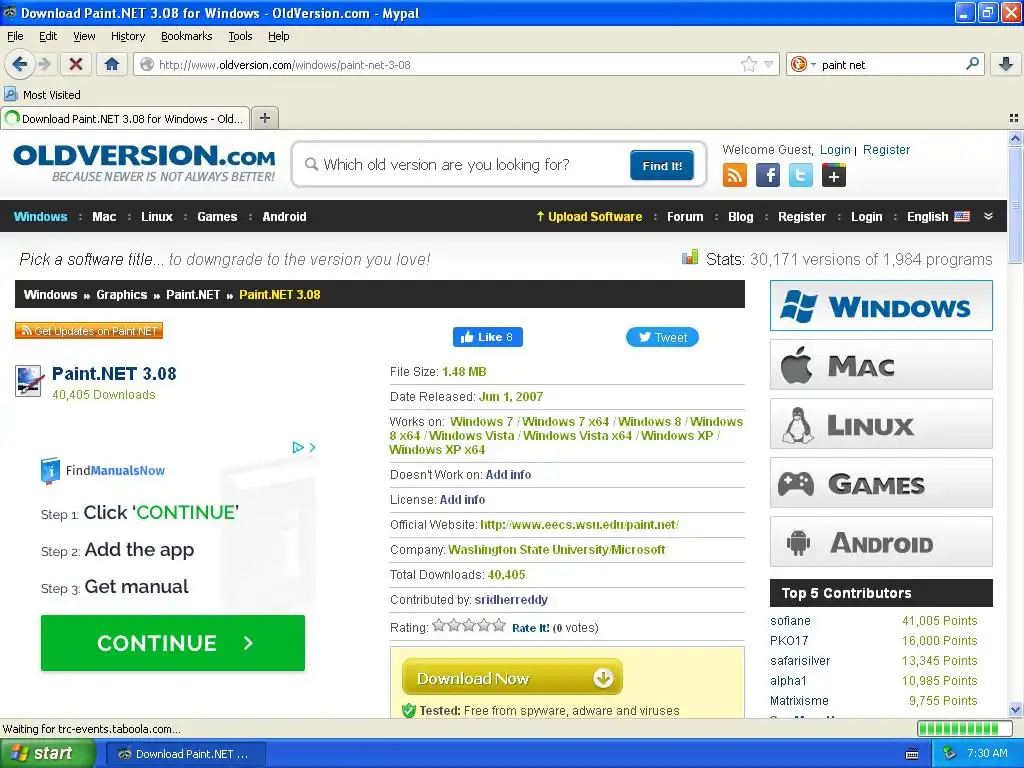The width and height of the screenshot is (1024, 768).
Task: Select the Mac platform sidebar banner
Action: pyautogui.click(x=881, y=364)
